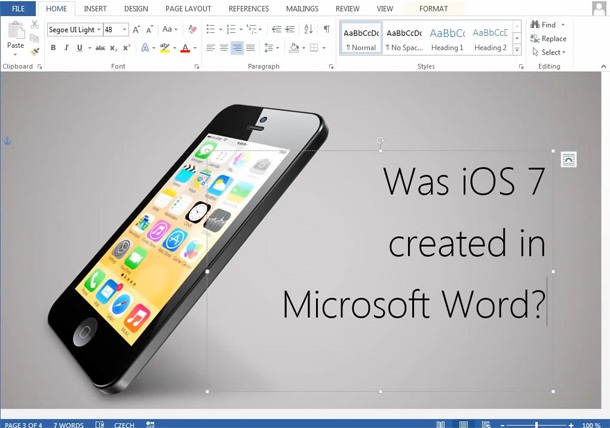Open Layout Options beside text box
Viewport: 610px width, 428px height.
[x=569, y=160]
